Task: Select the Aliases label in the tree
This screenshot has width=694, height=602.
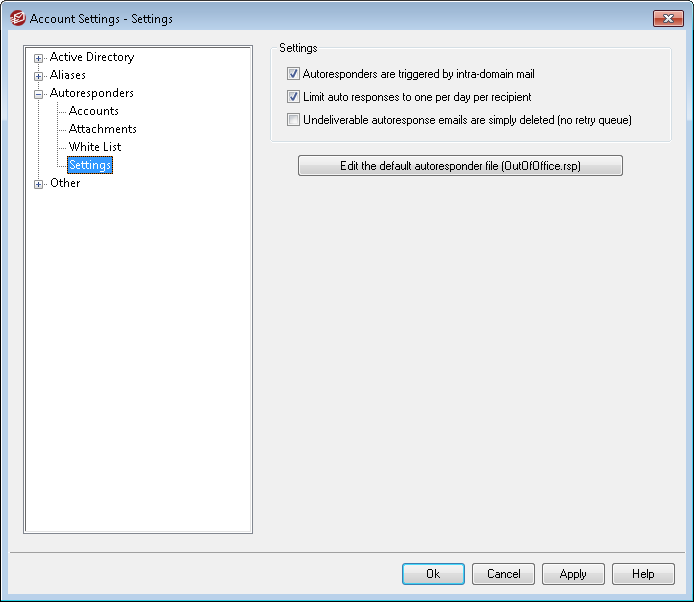Action: point(68,75)
